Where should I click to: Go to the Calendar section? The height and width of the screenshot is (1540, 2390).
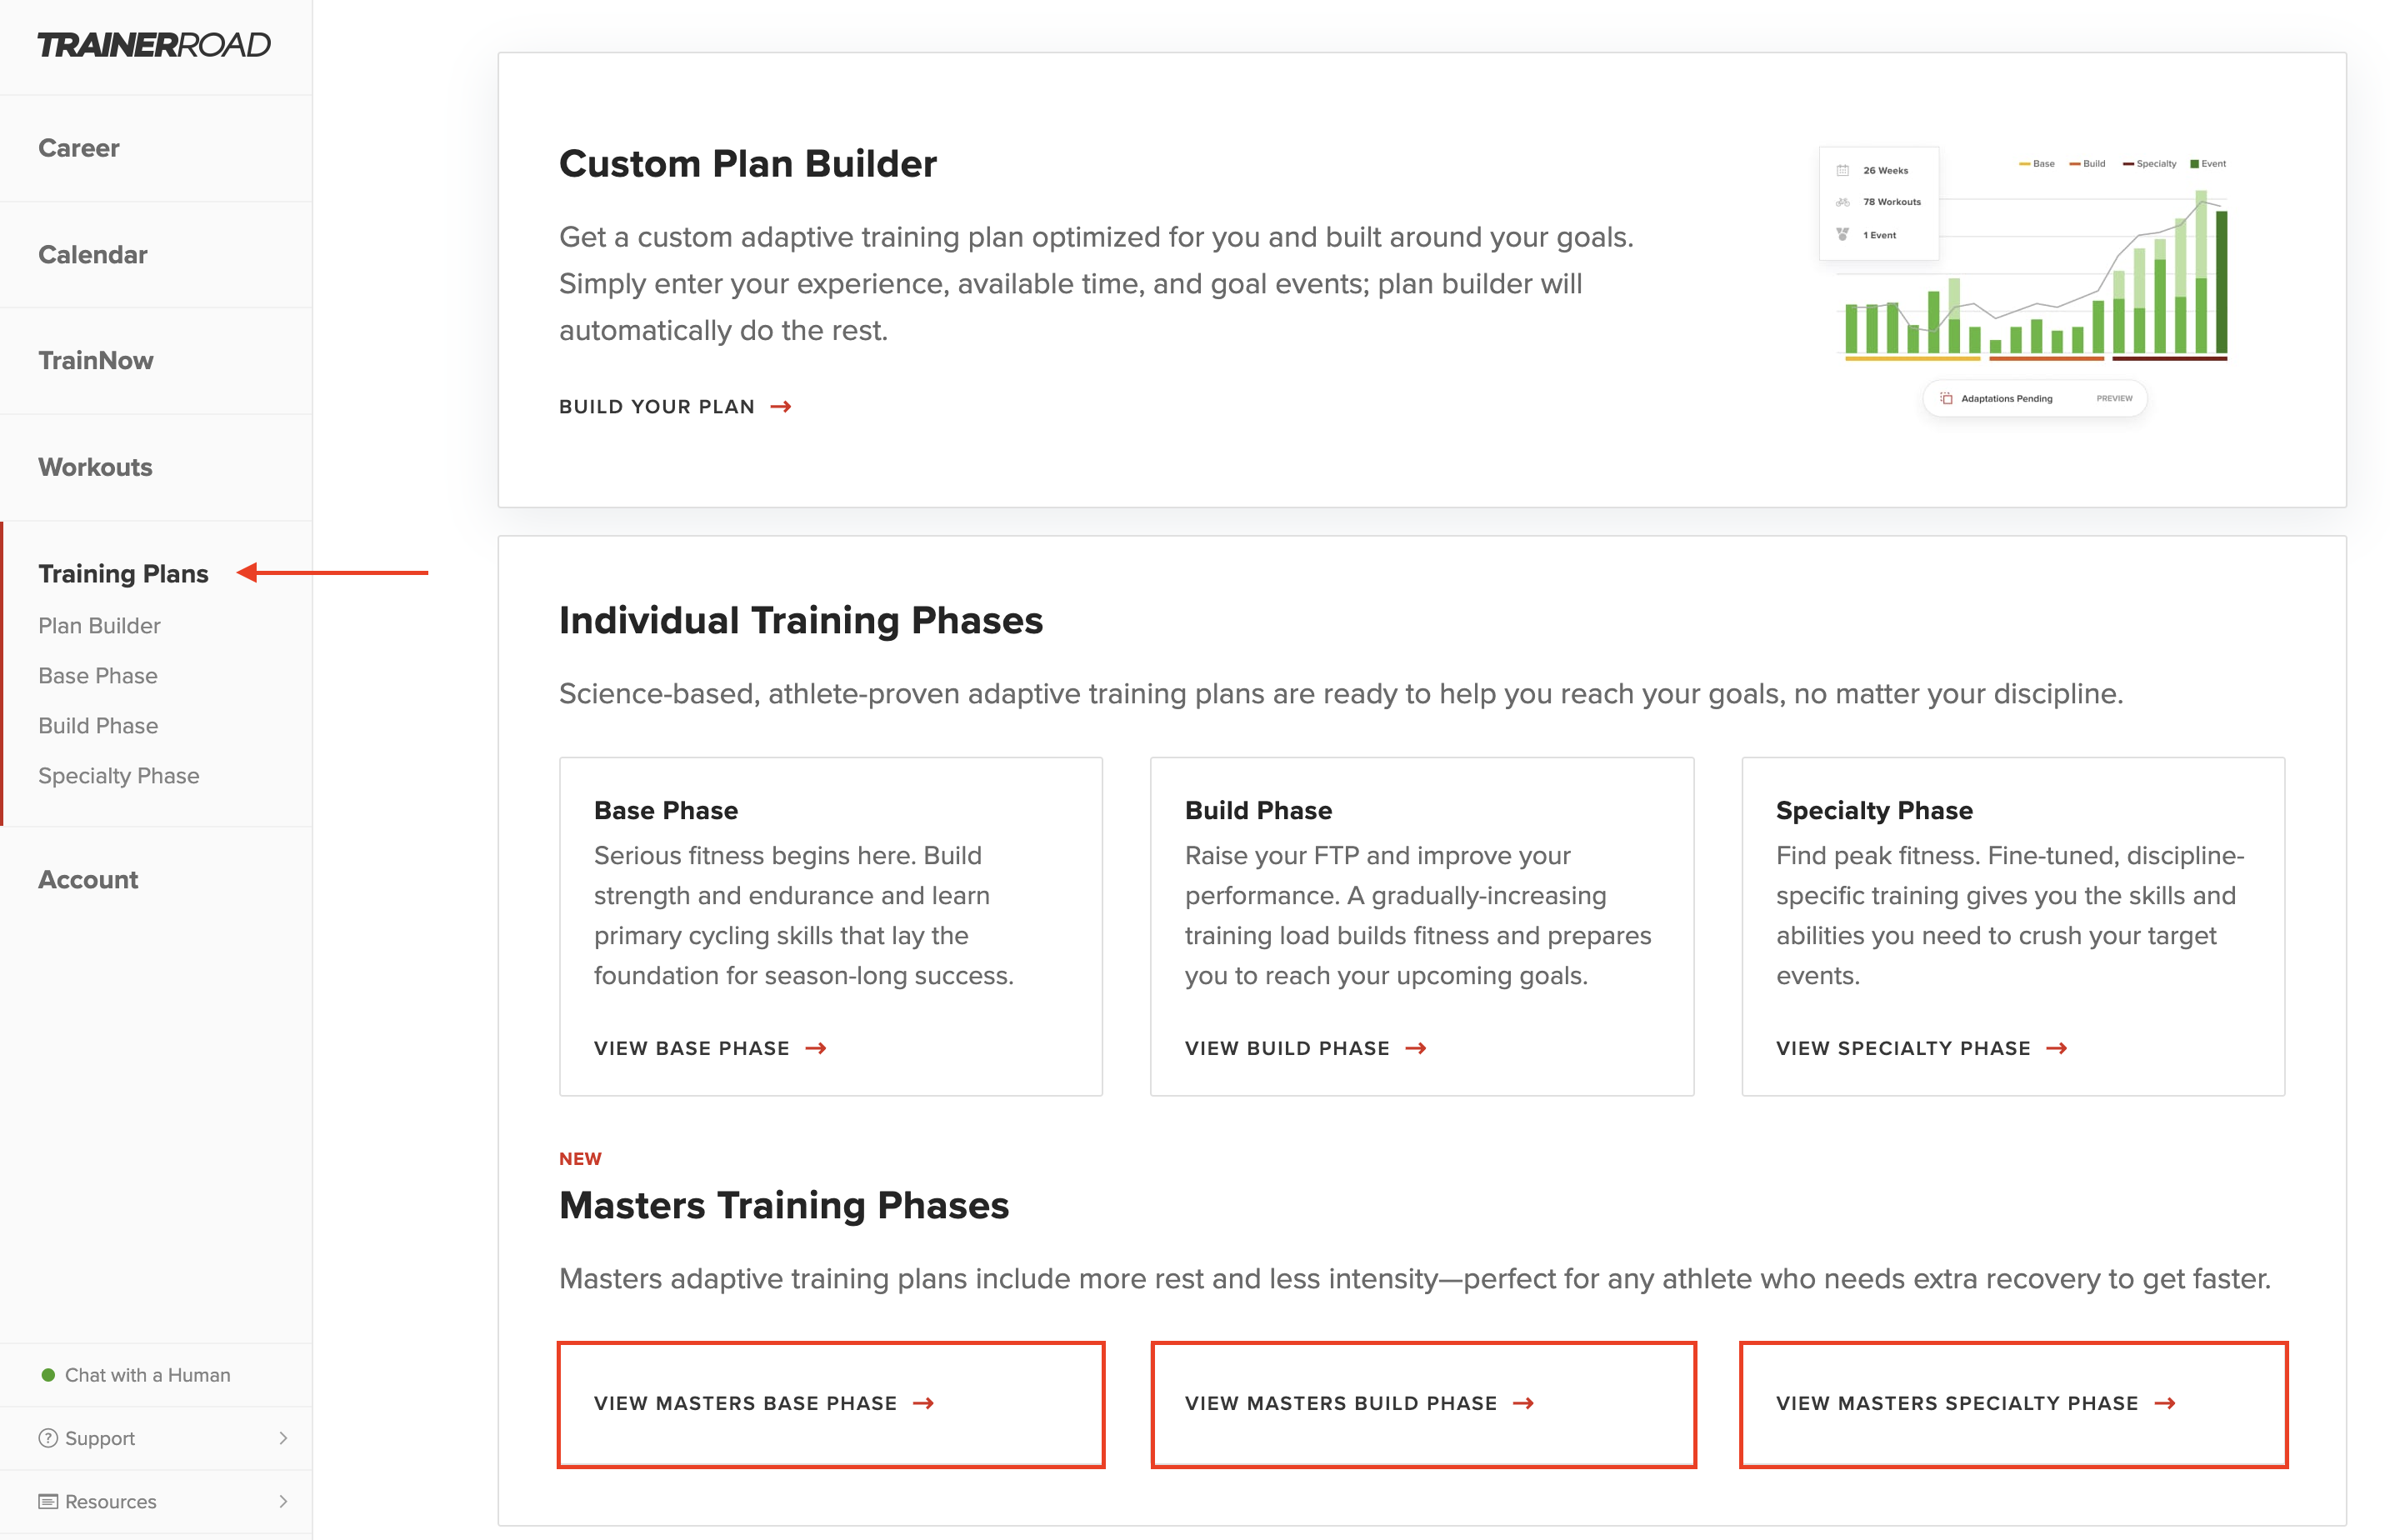(x=93, y=255)
